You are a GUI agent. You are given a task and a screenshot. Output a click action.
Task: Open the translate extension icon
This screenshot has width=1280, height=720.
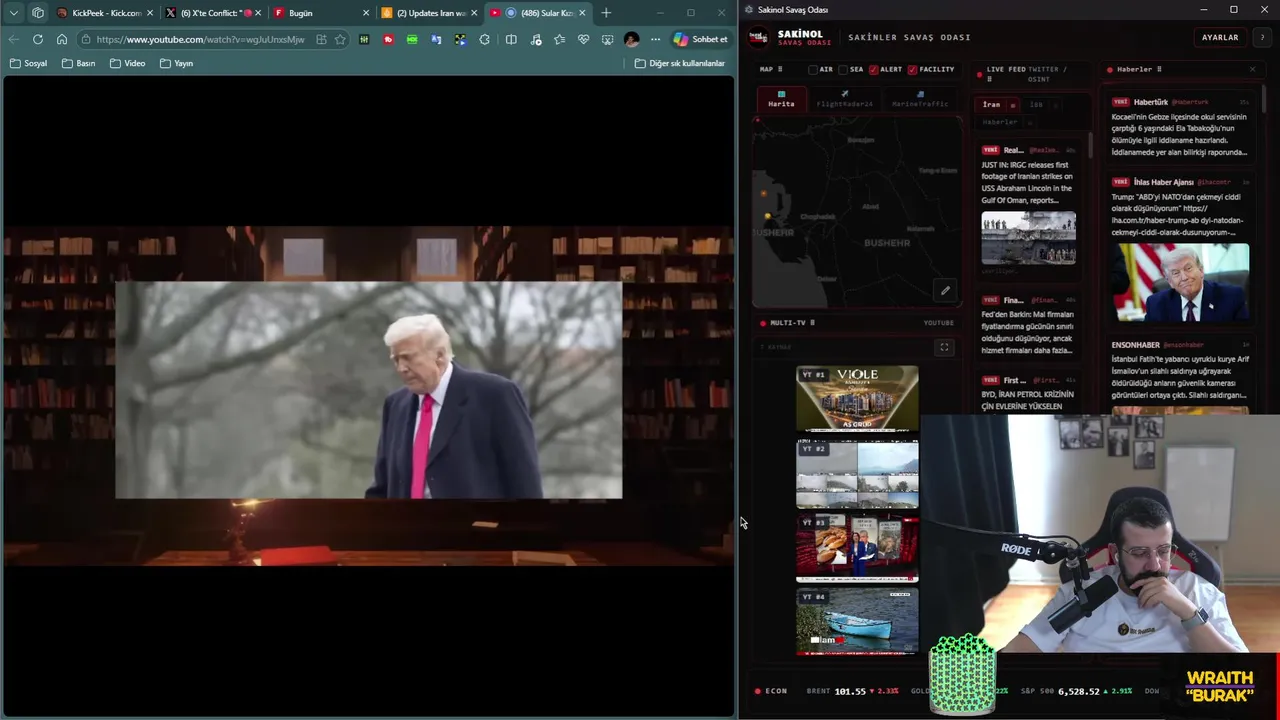(x=436, y=39)
